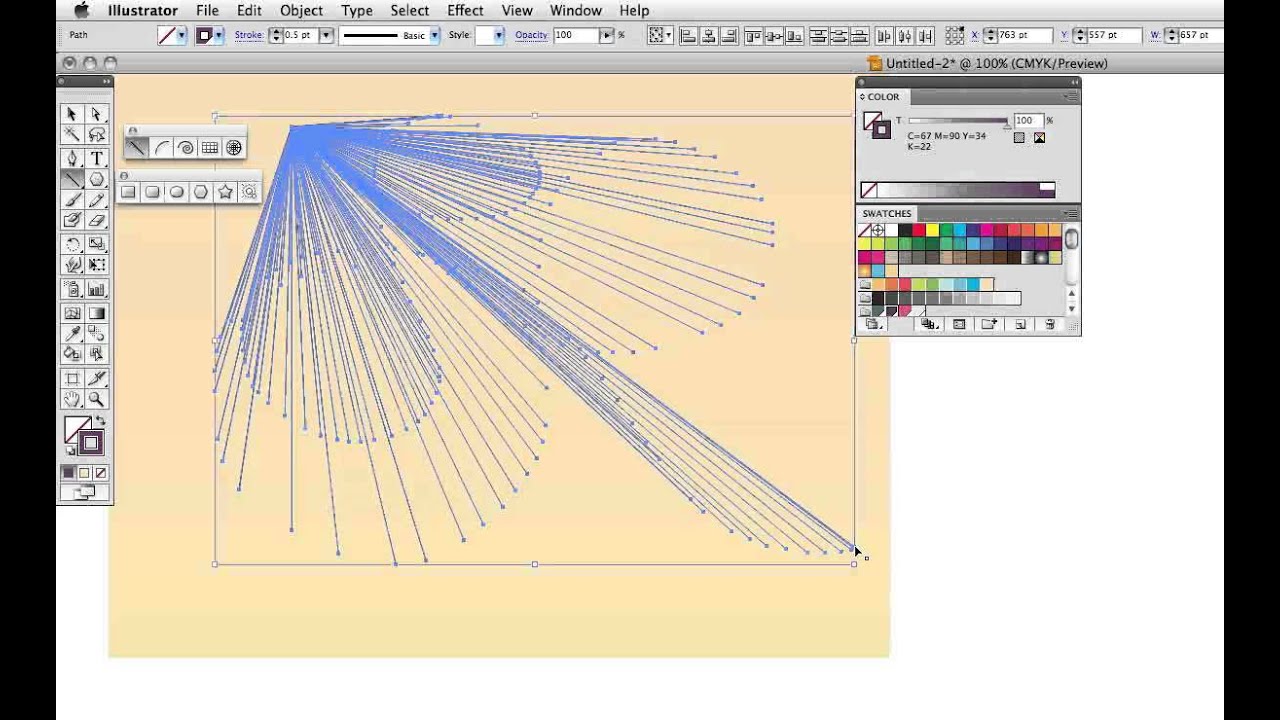This screenshot has width=1280, height=720.
Task: Choose the Ellipse tool in shapes panel
Action: (x=176, y=192)
